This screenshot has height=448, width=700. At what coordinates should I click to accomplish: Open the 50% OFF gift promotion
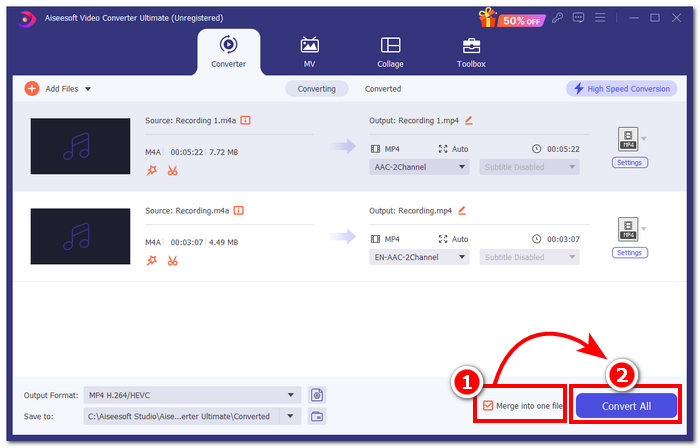pyautogui.click(x=512, y=18)
